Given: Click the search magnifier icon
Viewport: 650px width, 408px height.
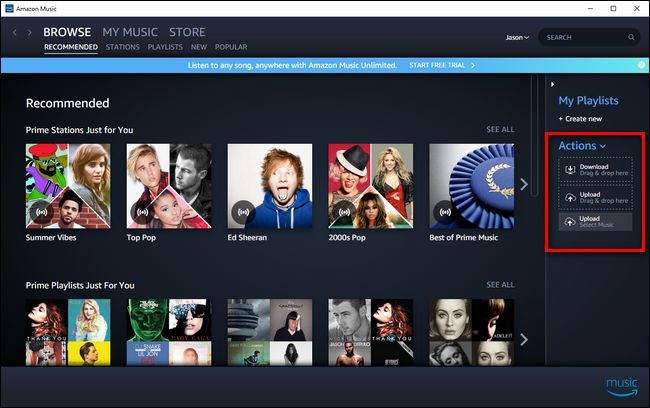Looking at the screenshot, I should 631,37.
